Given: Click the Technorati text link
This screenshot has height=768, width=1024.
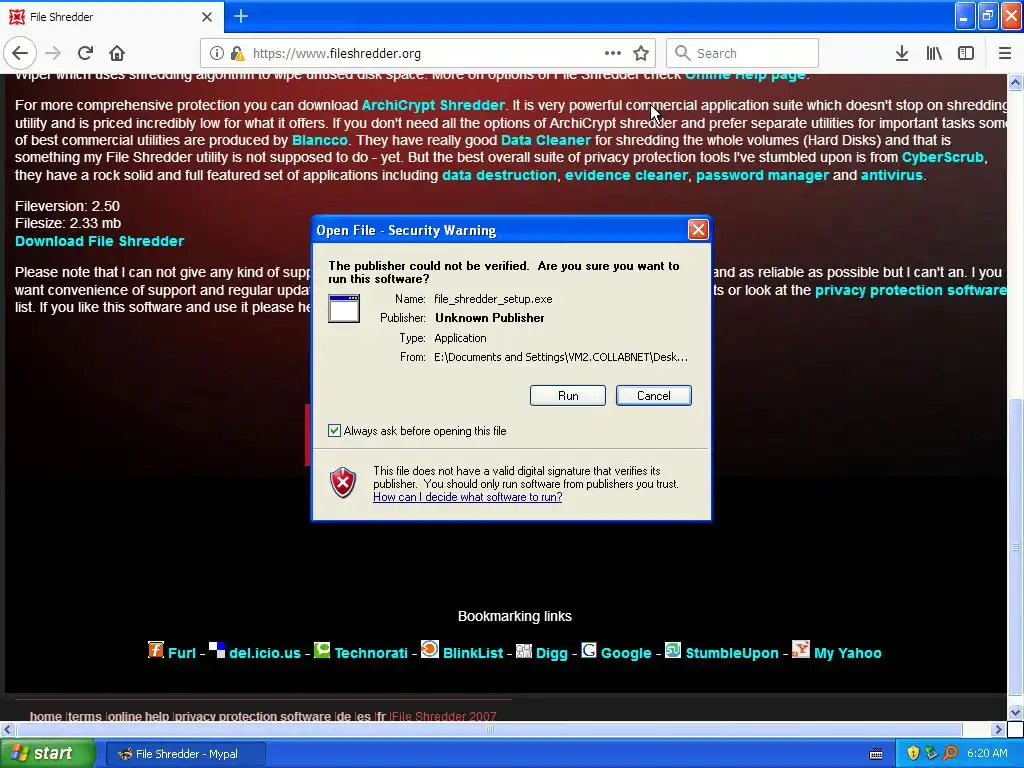Looking at the screenshot, I should coord(371,653).
